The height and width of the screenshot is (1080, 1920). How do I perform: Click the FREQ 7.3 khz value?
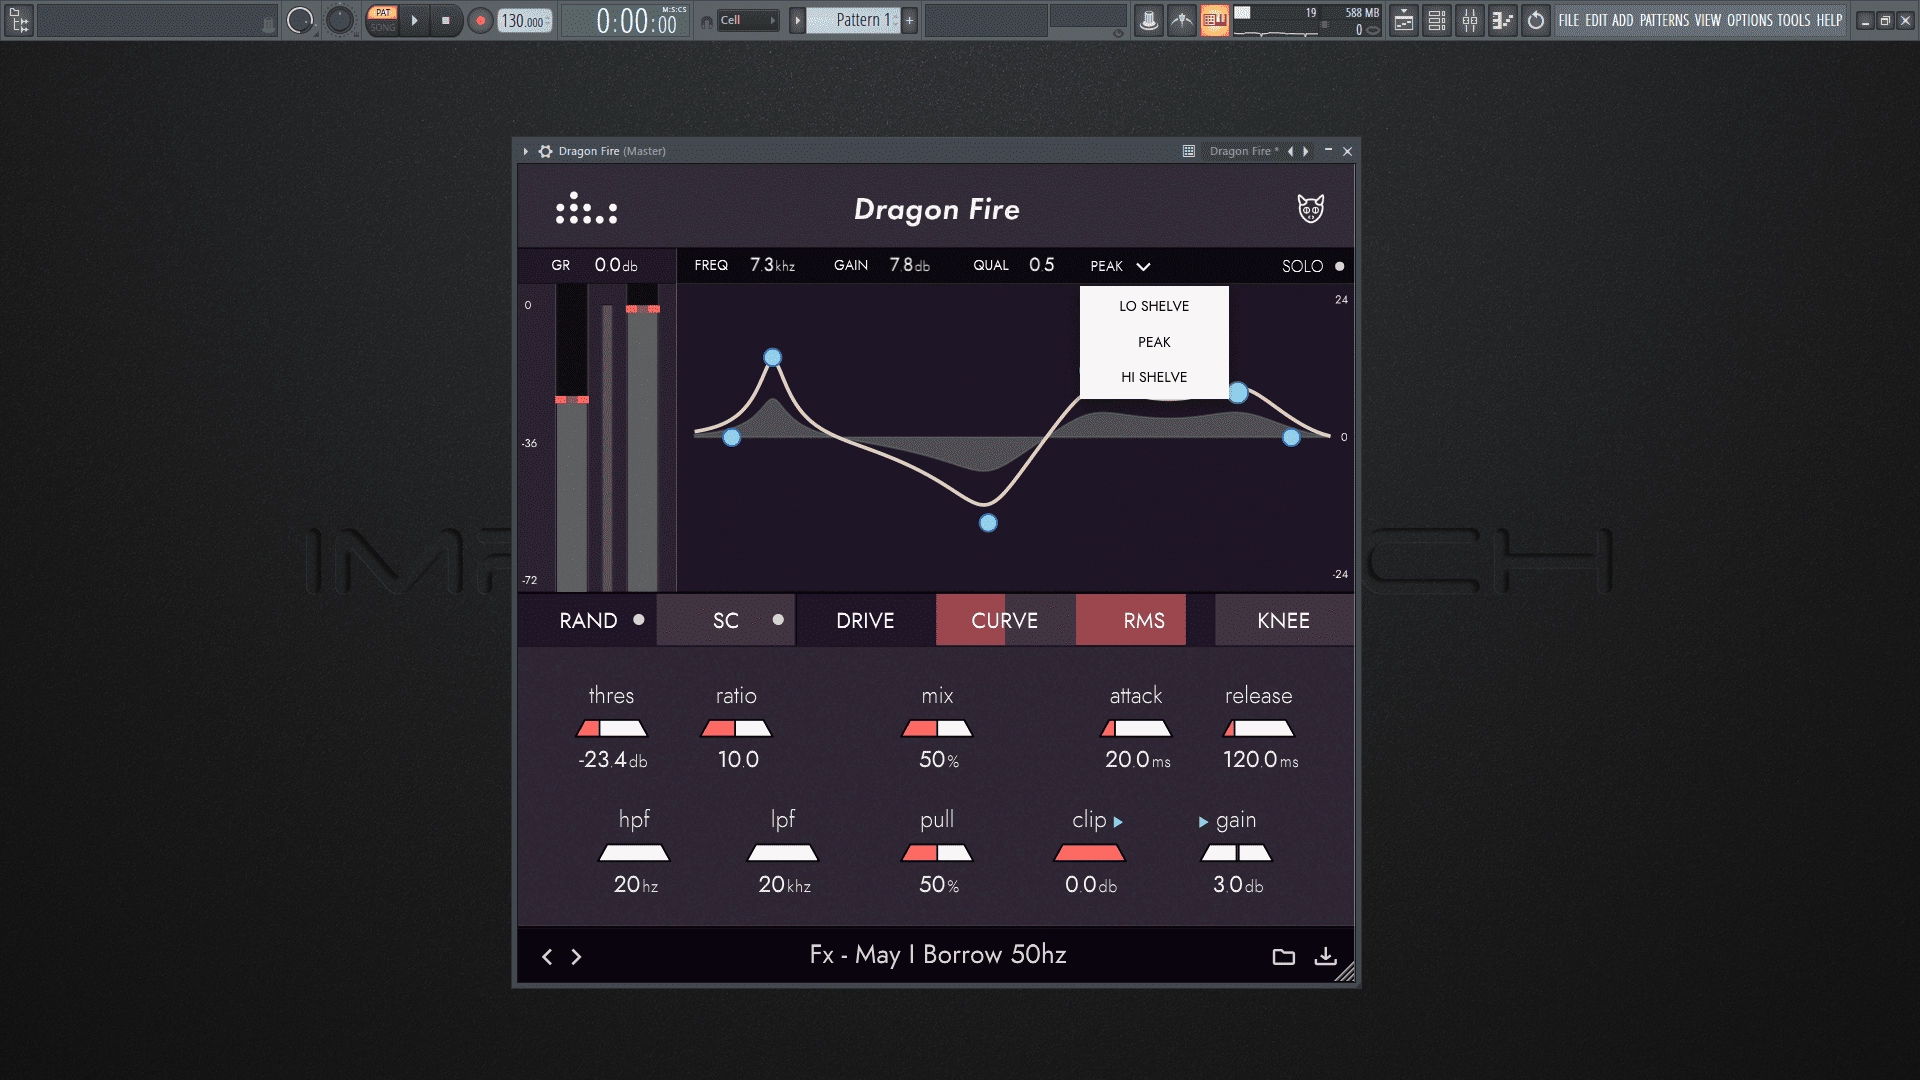pos(772,265)
